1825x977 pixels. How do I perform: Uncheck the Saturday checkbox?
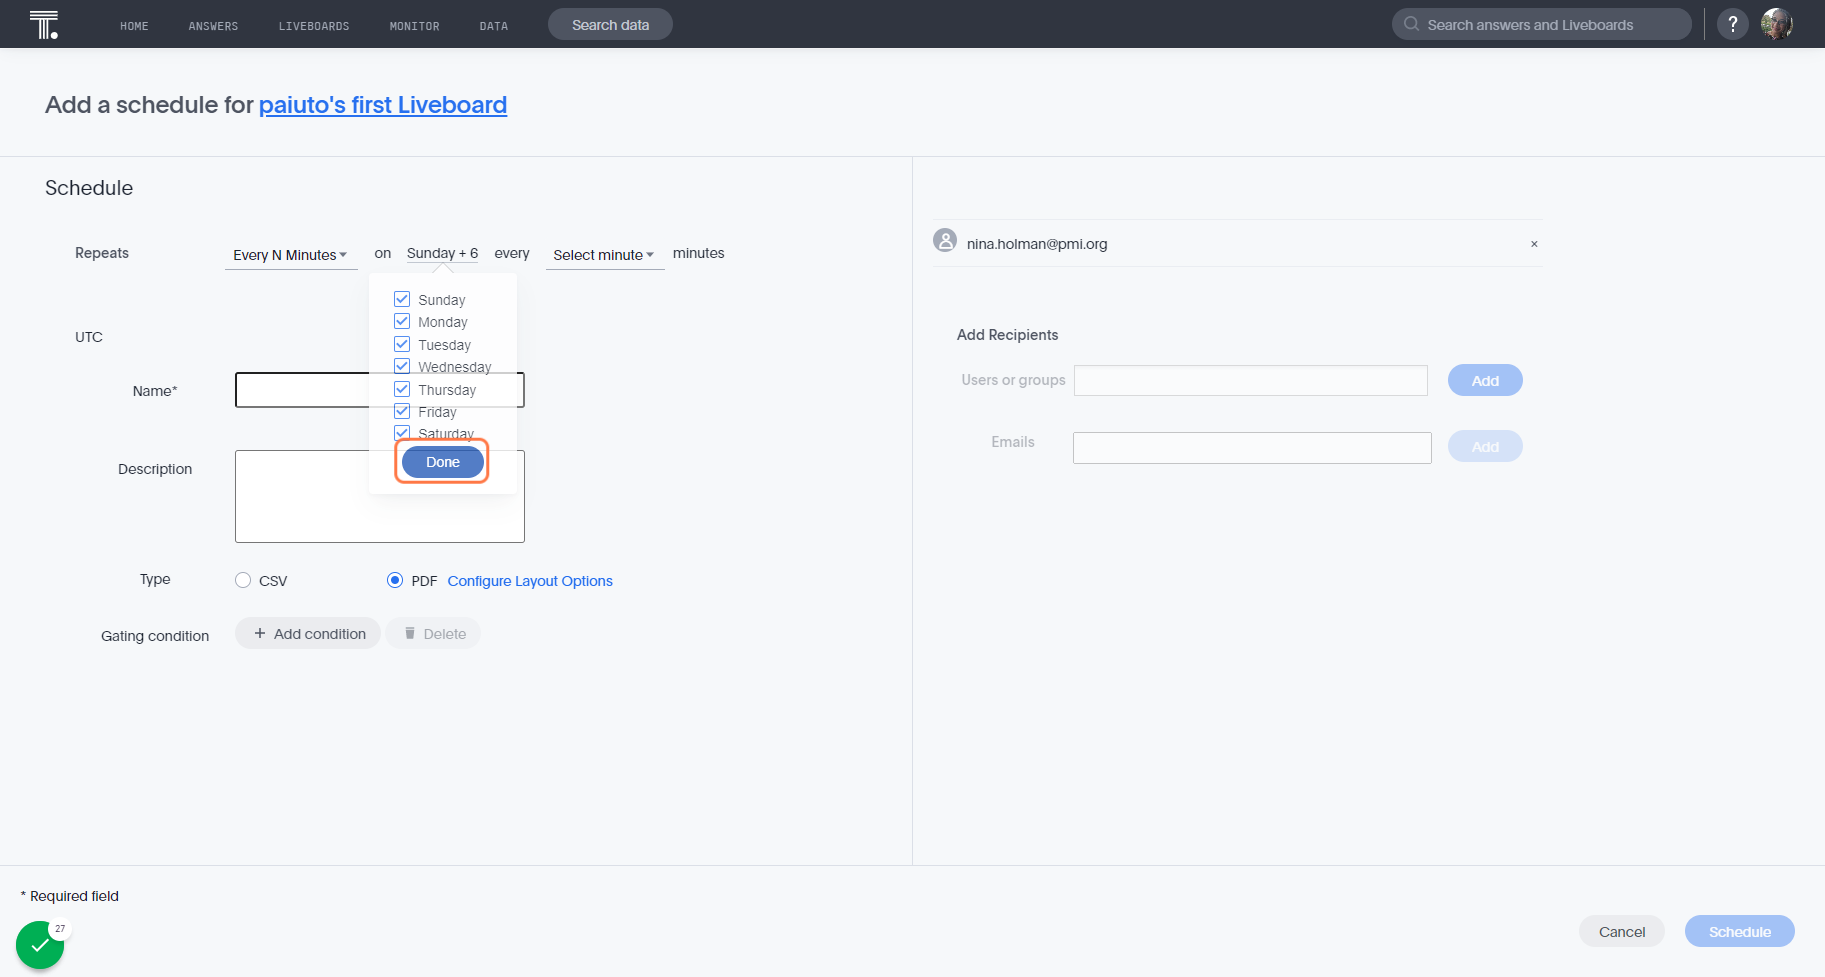402,433
